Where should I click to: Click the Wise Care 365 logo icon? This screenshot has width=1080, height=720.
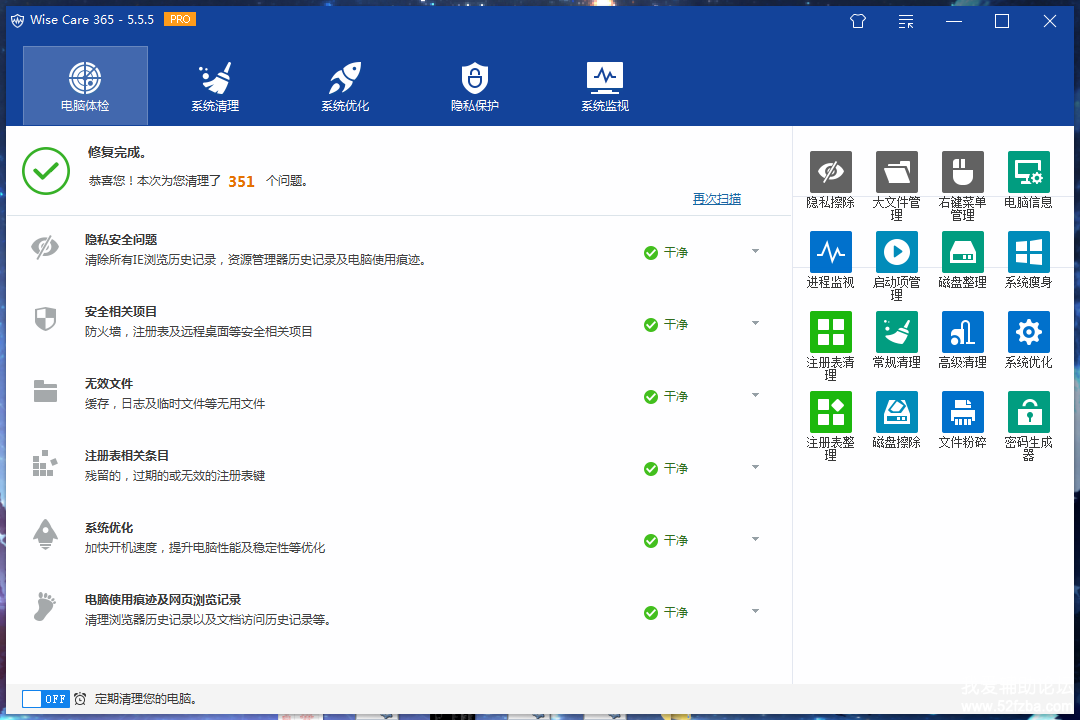click(17, 20)
